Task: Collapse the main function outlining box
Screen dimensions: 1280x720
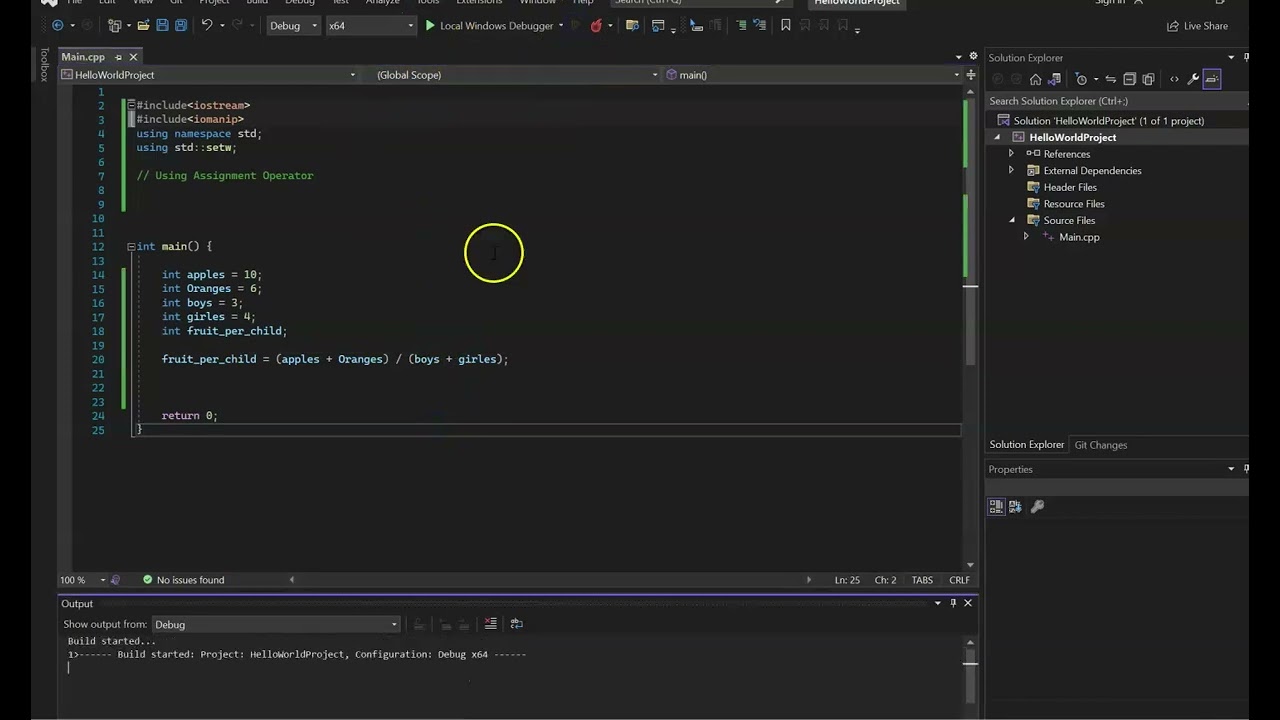Action: (x=131, y=246)
